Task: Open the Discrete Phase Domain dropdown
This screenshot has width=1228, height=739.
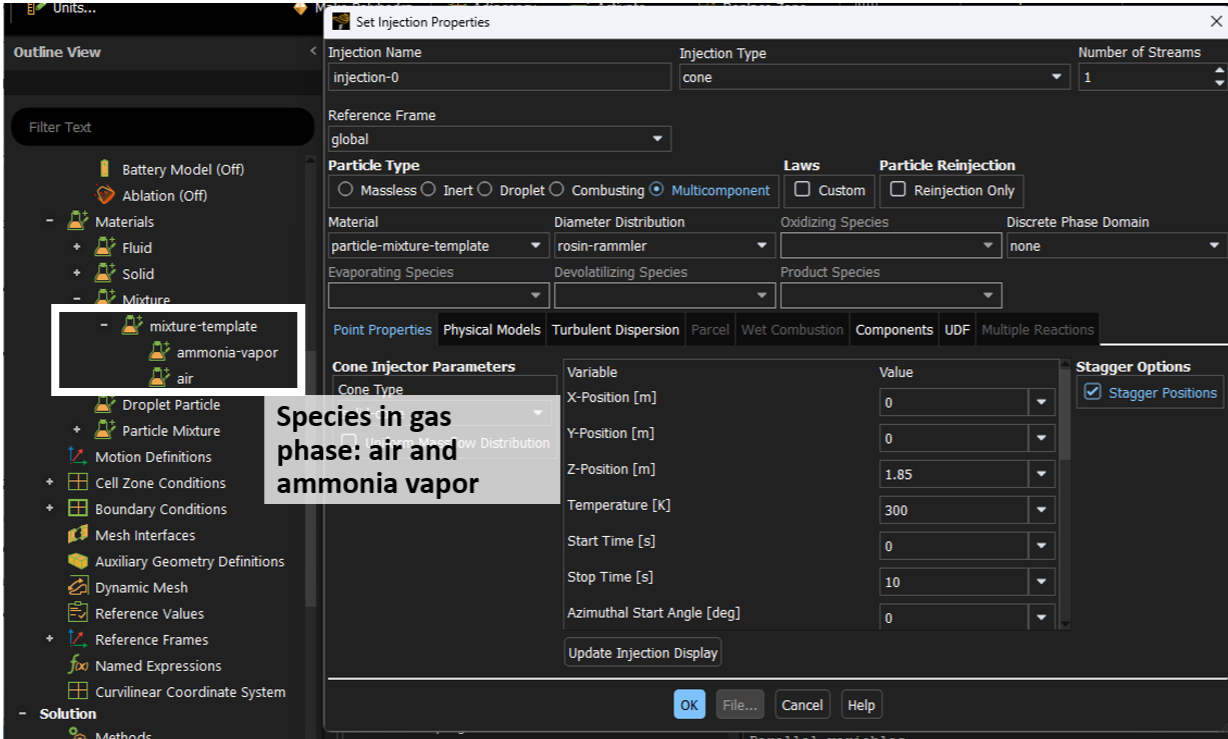Action: (x=1116, y=245)
